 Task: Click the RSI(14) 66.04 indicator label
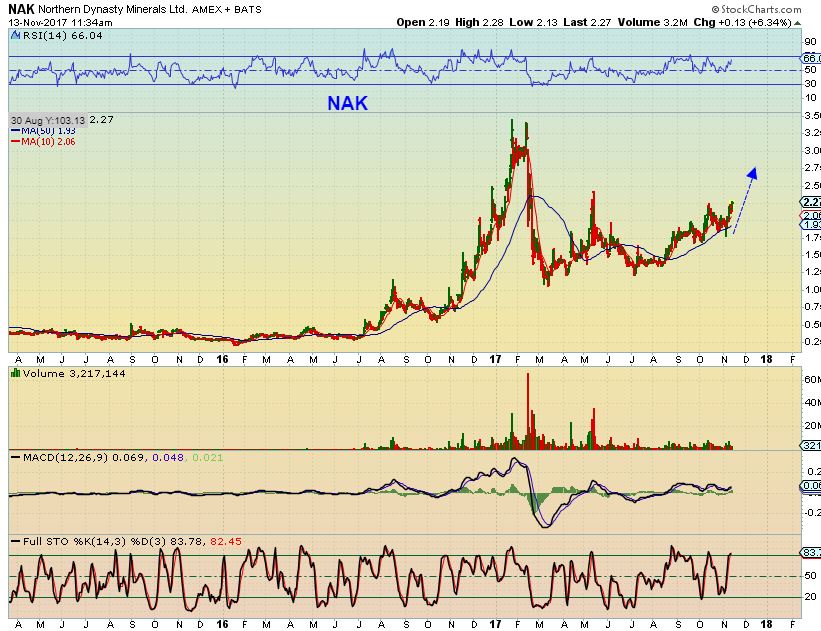point(57,36)
